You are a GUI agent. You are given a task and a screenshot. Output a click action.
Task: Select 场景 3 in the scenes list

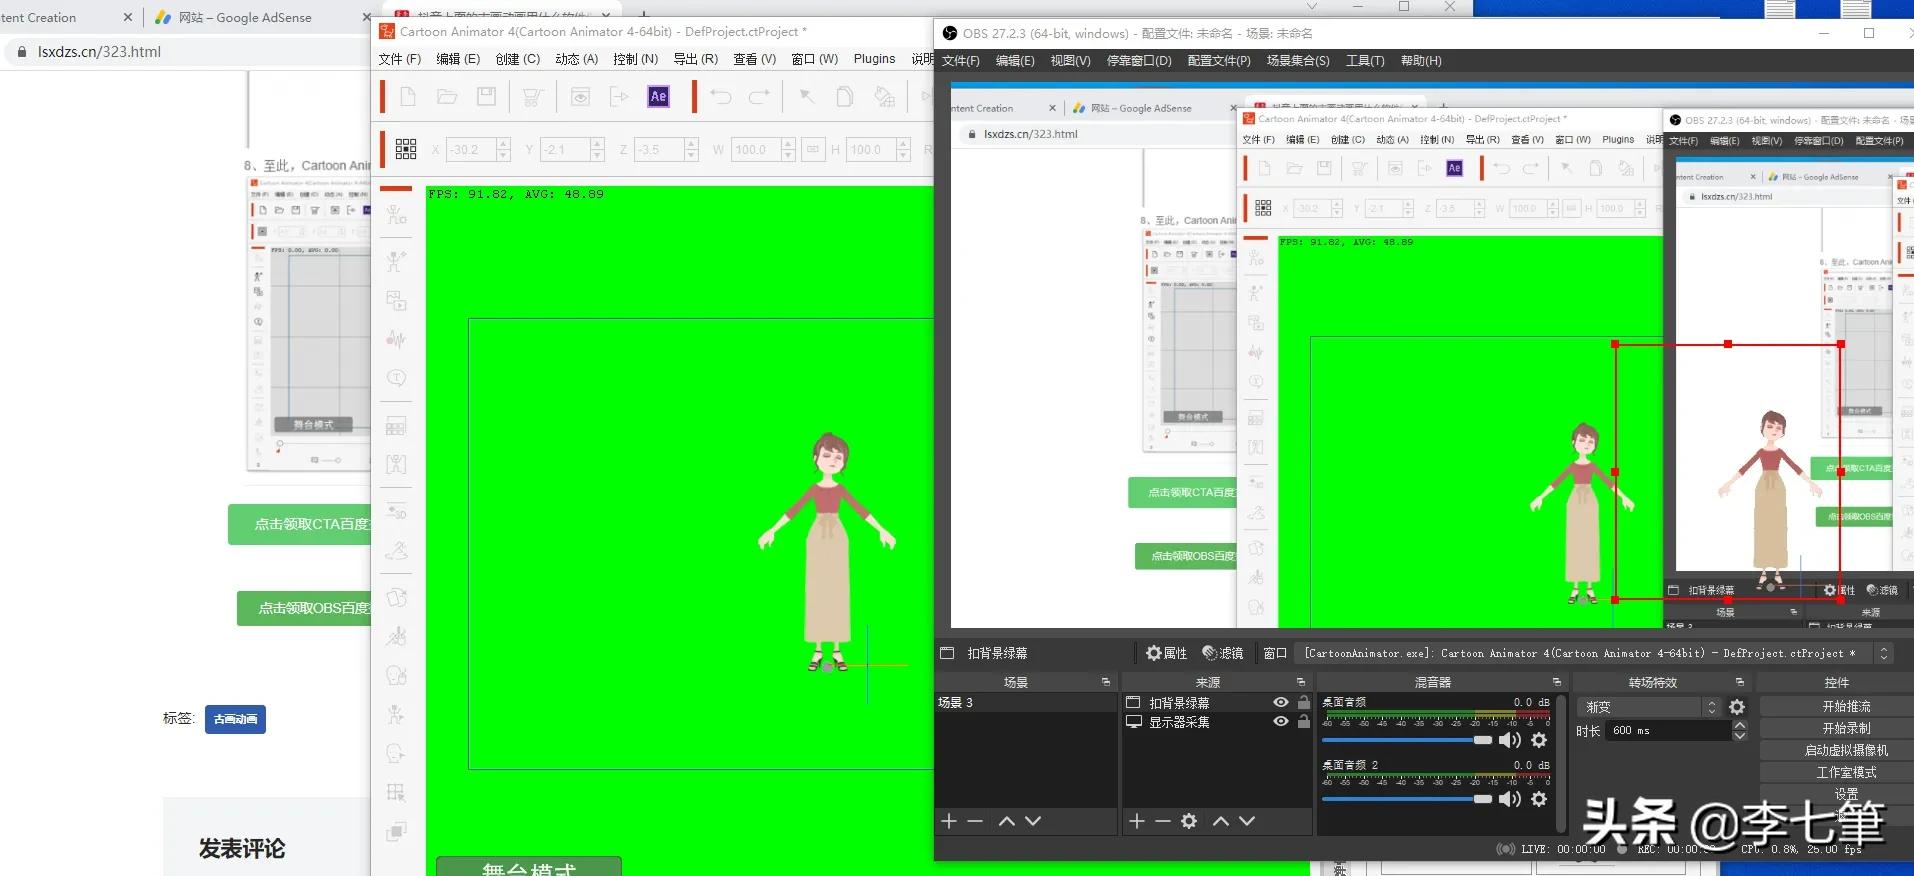click(x=1025, y=703)
